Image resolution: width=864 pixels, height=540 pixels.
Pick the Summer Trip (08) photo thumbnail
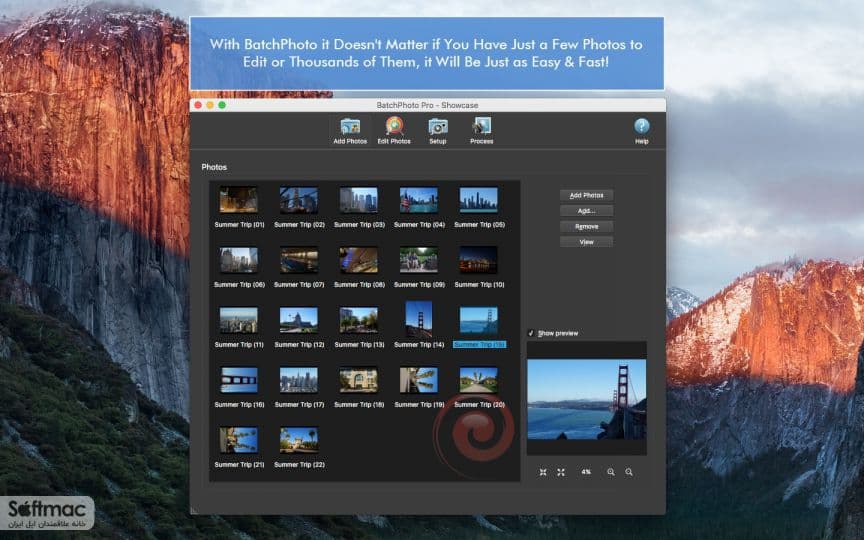[x=359, y=260]
